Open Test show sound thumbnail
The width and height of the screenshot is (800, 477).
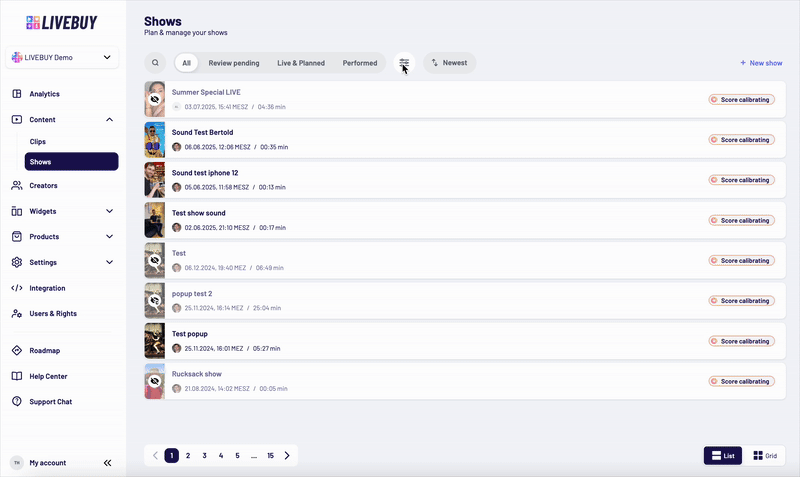pos(155,220)
